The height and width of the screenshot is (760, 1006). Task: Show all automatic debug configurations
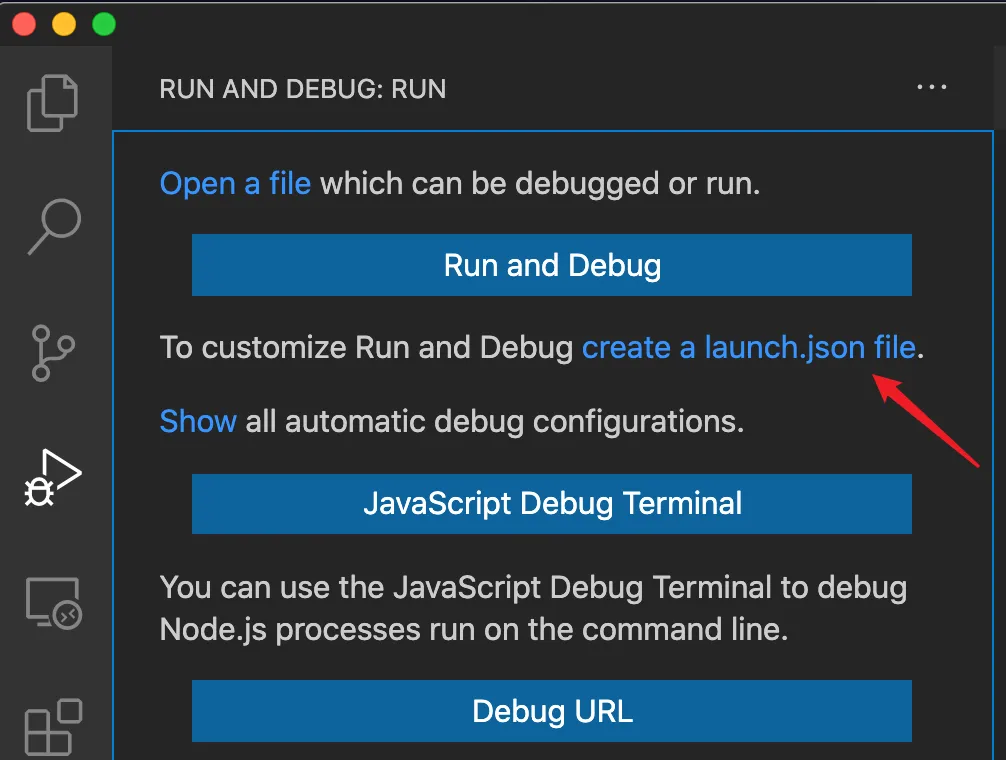click(197, 421)
